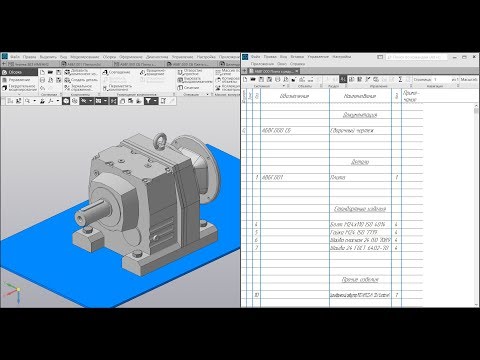Open Оформление menu in left window
Viewport: 480px width, 360px height.
click(x=131, y=57)
